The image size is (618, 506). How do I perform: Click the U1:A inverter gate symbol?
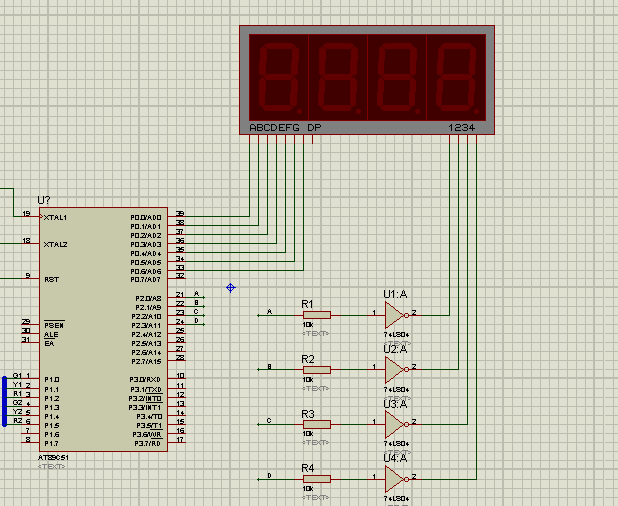395,315
